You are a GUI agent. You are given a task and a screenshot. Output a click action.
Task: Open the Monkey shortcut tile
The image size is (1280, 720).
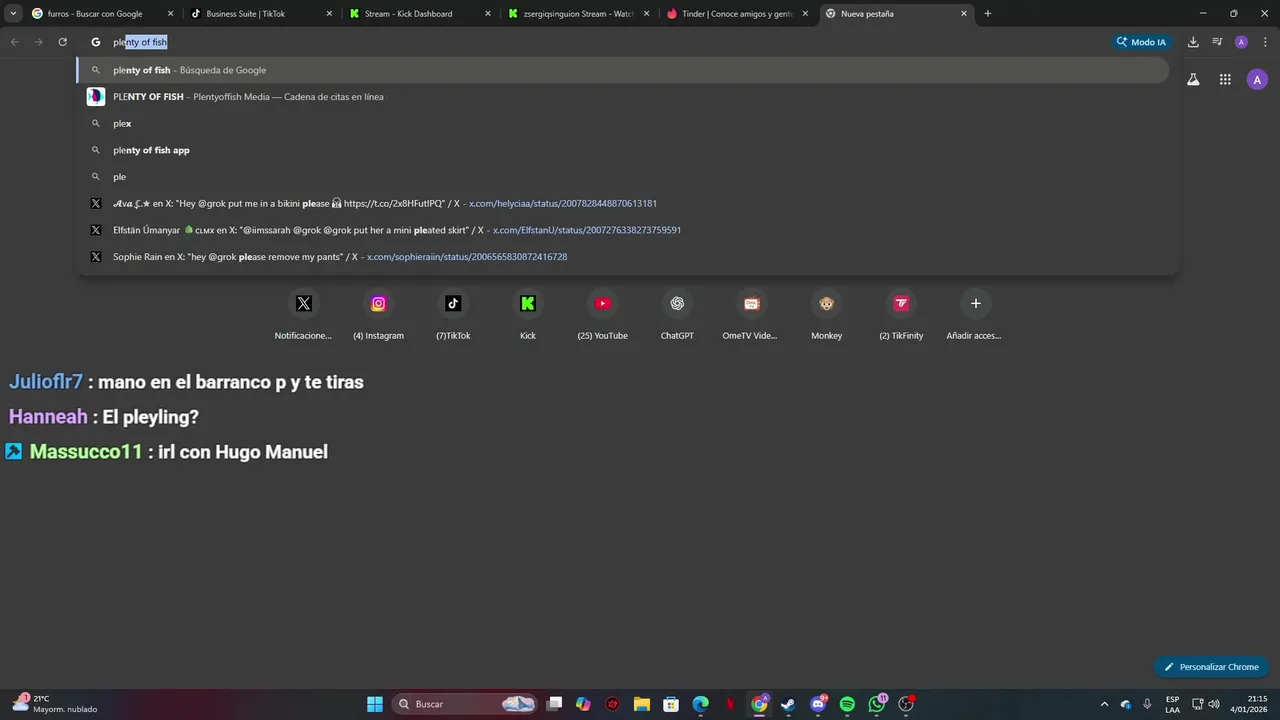826,316
